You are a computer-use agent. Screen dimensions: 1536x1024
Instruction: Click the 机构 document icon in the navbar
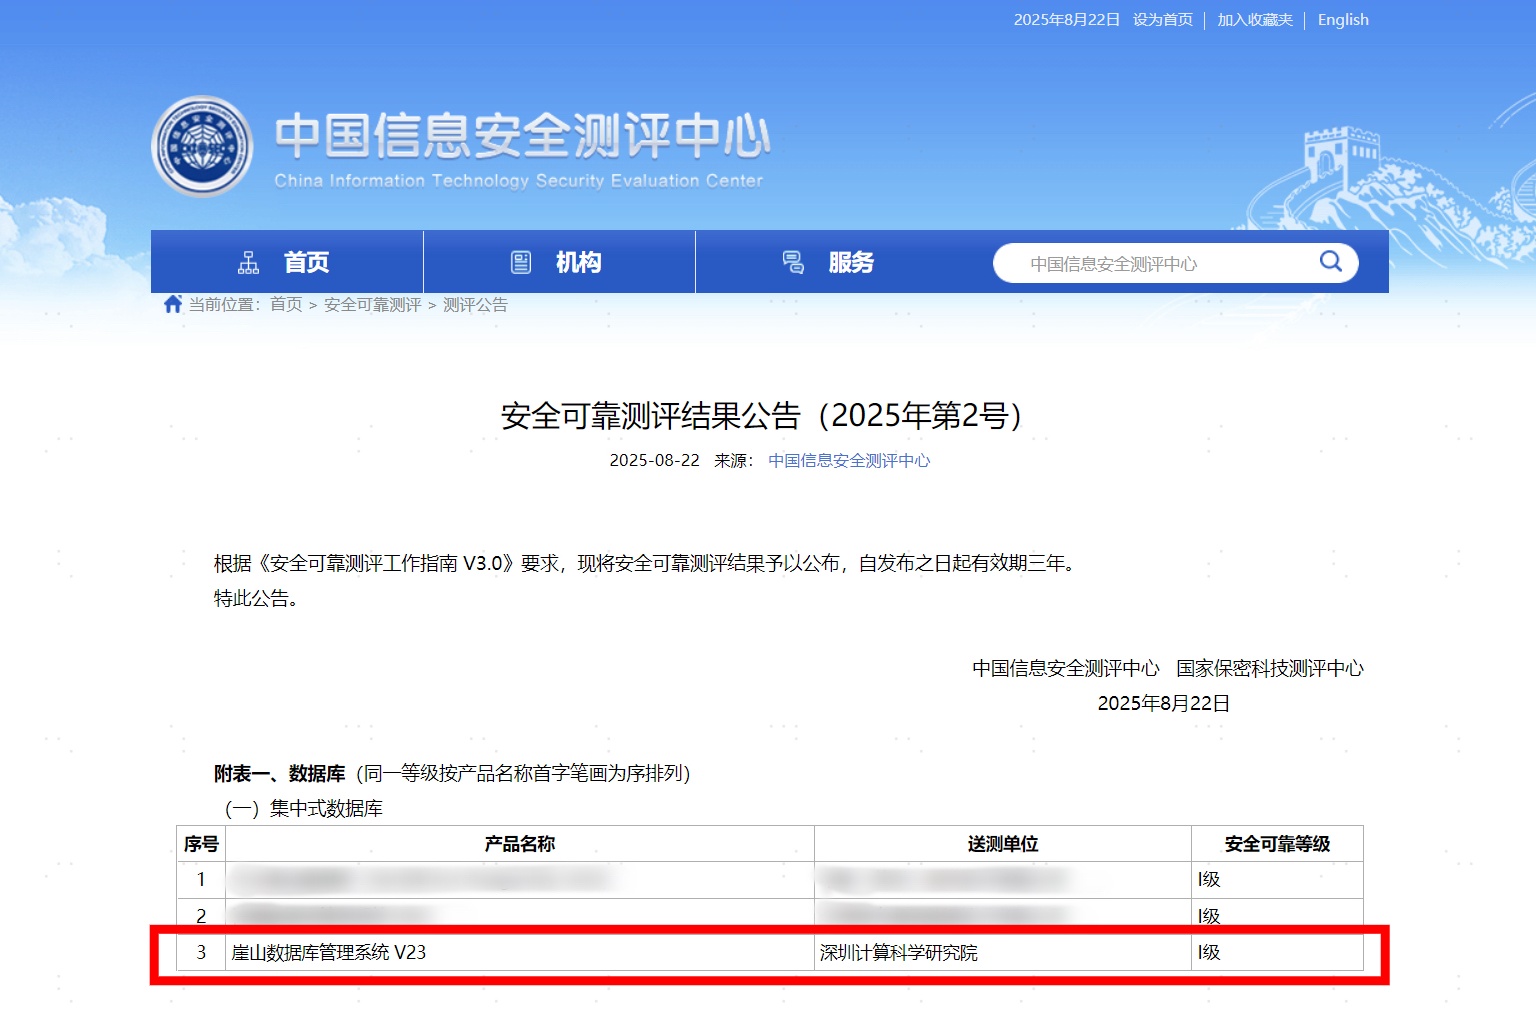[x=521, y=262]
